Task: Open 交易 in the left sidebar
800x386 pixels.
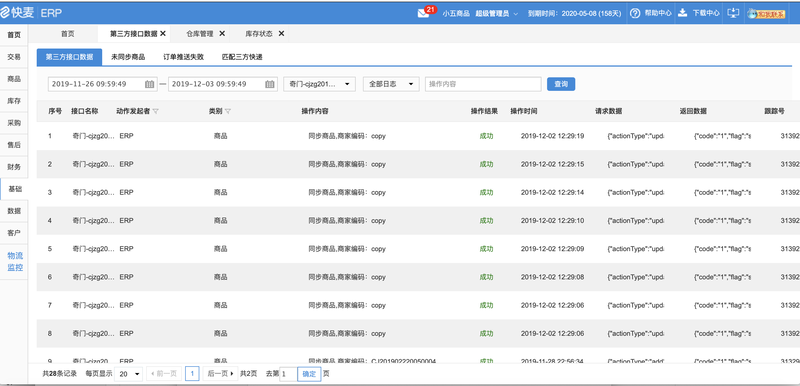Action: [14, 57]
